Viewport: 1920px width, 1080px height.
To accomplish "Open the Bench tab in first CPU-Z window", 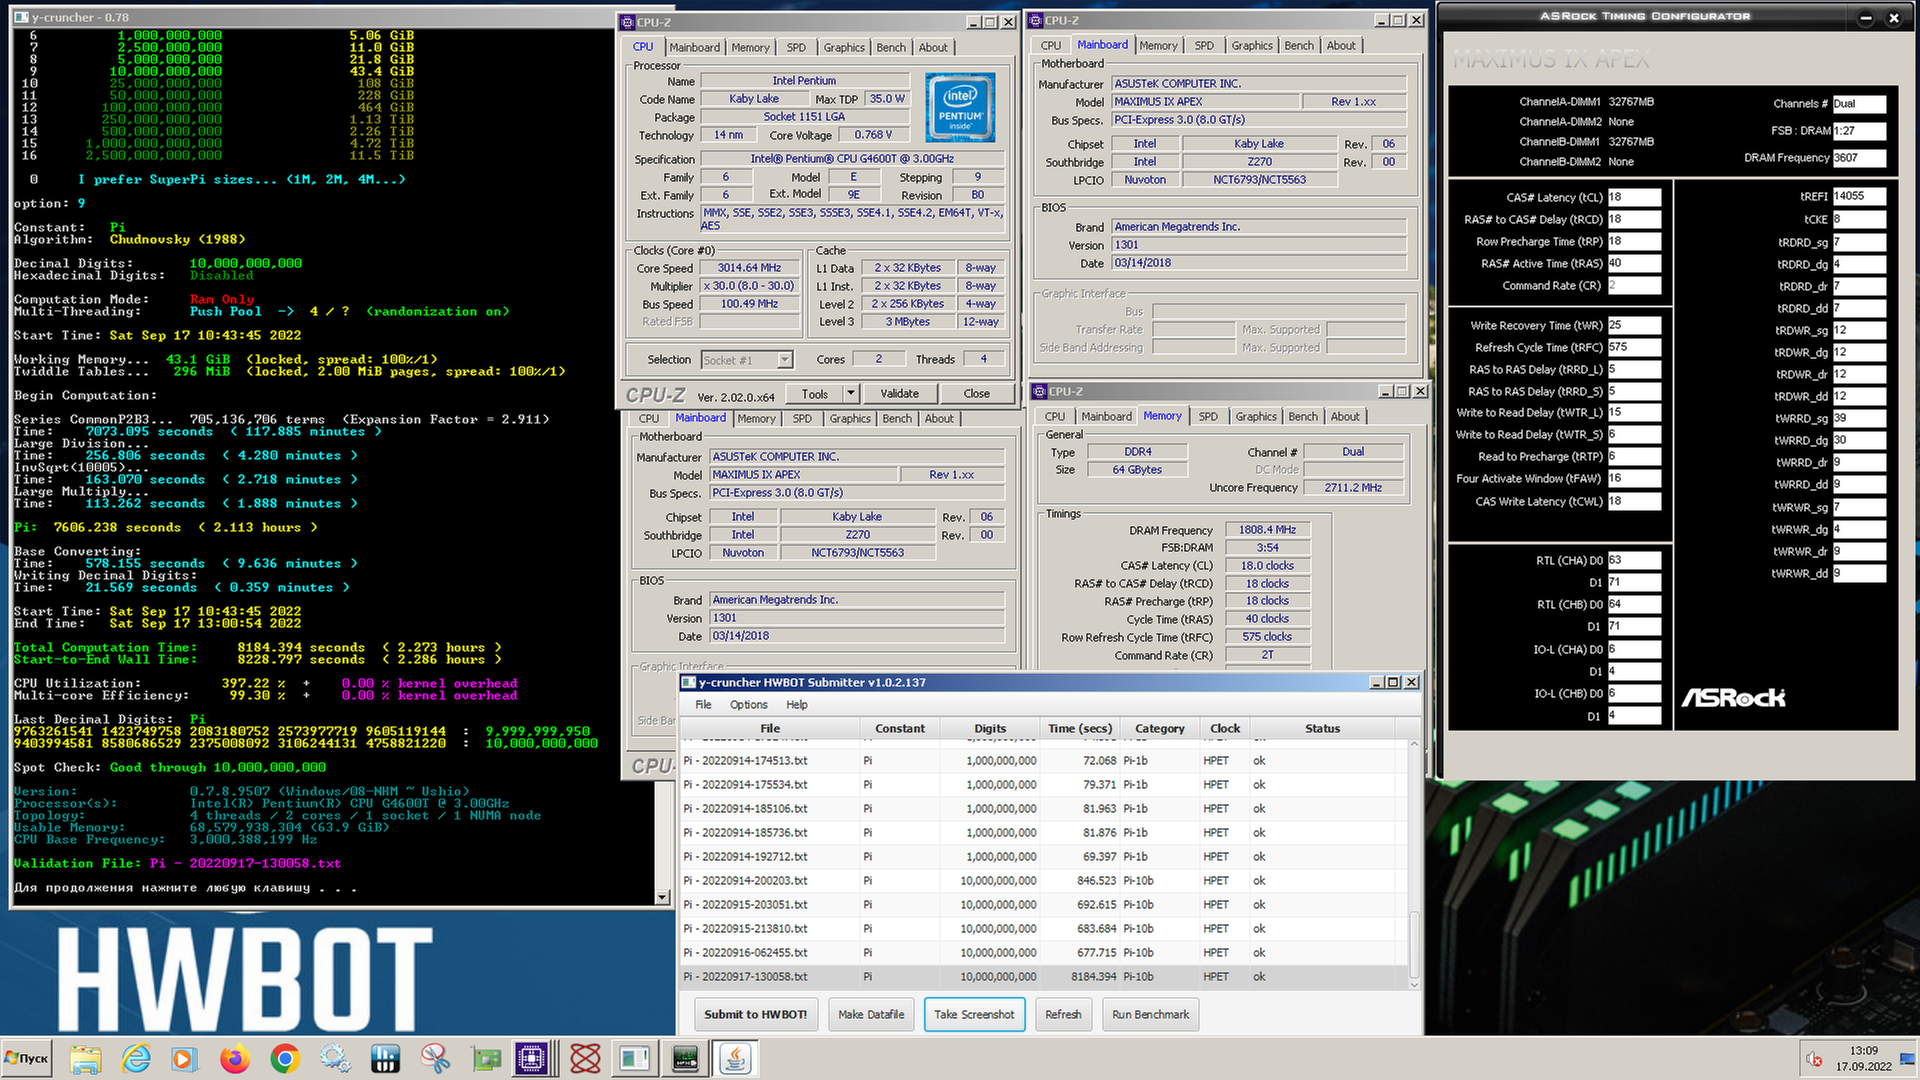I will (890, 47).
